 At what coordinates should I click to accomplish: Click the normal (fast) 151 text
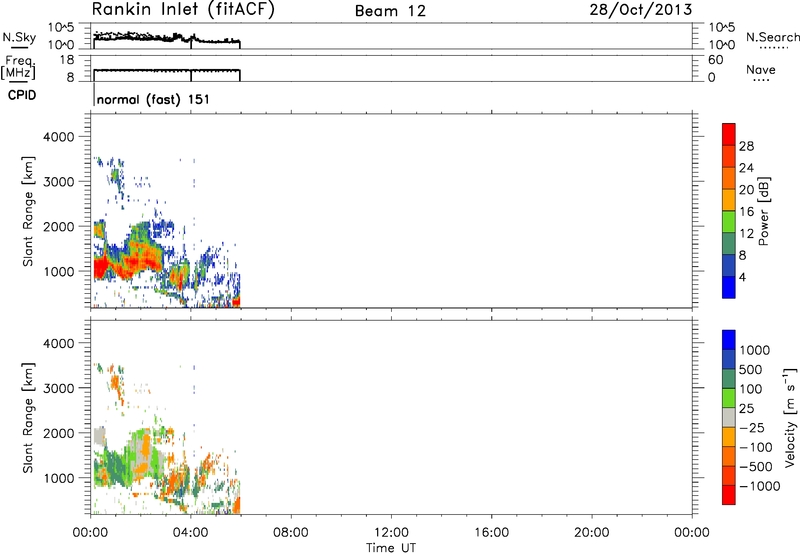tap(153, 99)
